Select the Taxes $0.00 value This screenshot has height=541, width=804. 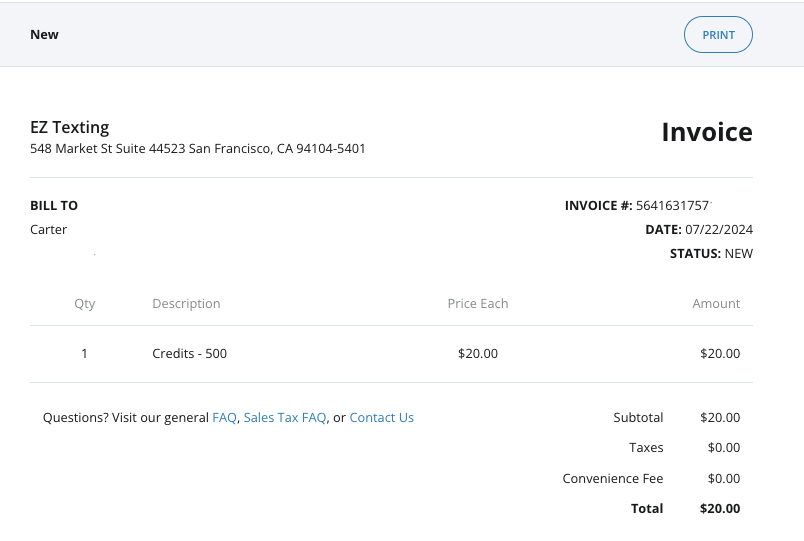click(x=723, y=448)
